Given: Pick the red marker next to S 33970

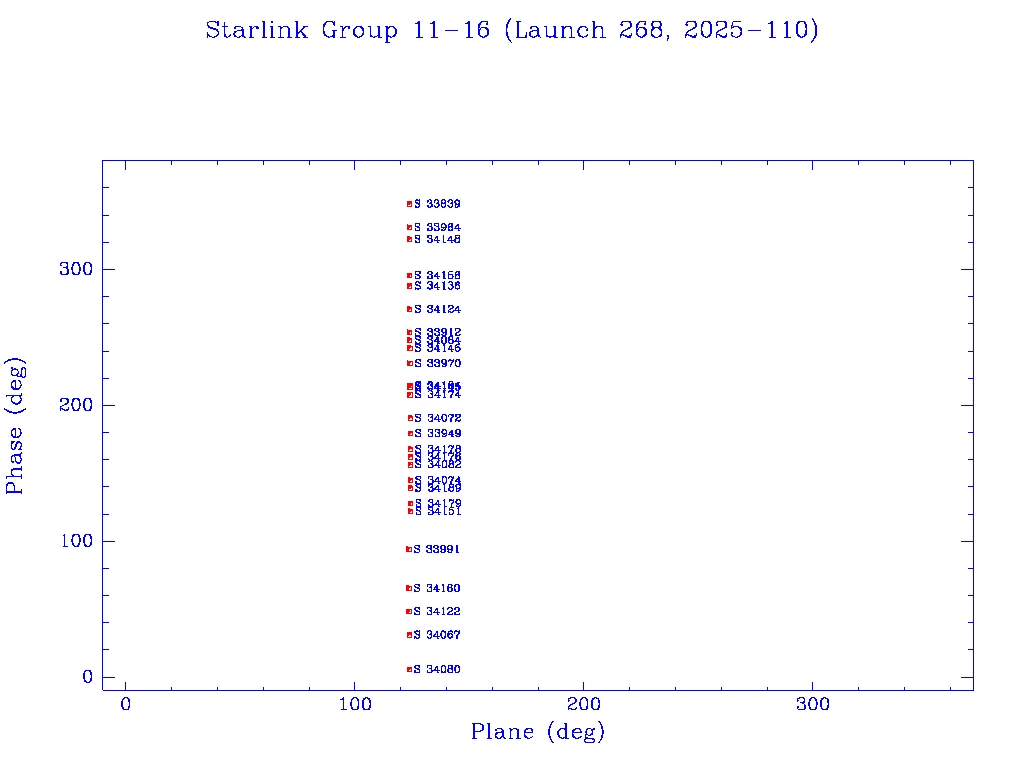Looking at the screenshot, I should pyautogui.click(x=409, y=363).
